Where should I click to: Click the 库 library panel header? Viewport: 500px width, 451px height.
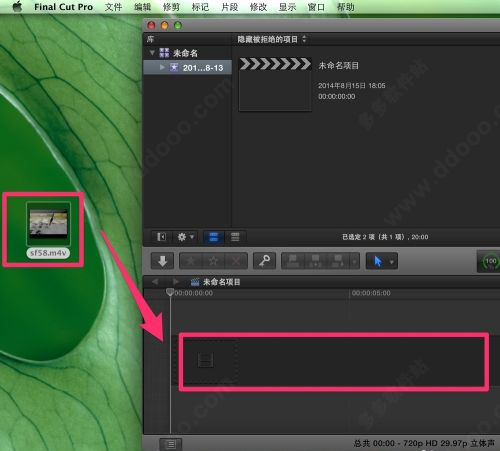(x=150, y=39)
